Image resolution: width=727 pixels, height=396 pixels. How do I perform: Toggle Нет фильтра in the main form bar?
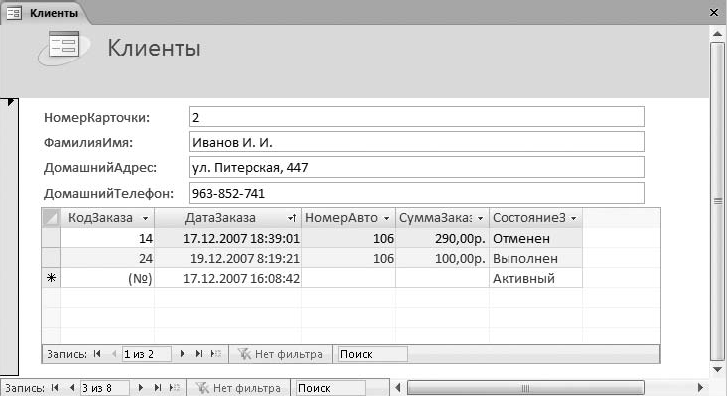[238, 388]
